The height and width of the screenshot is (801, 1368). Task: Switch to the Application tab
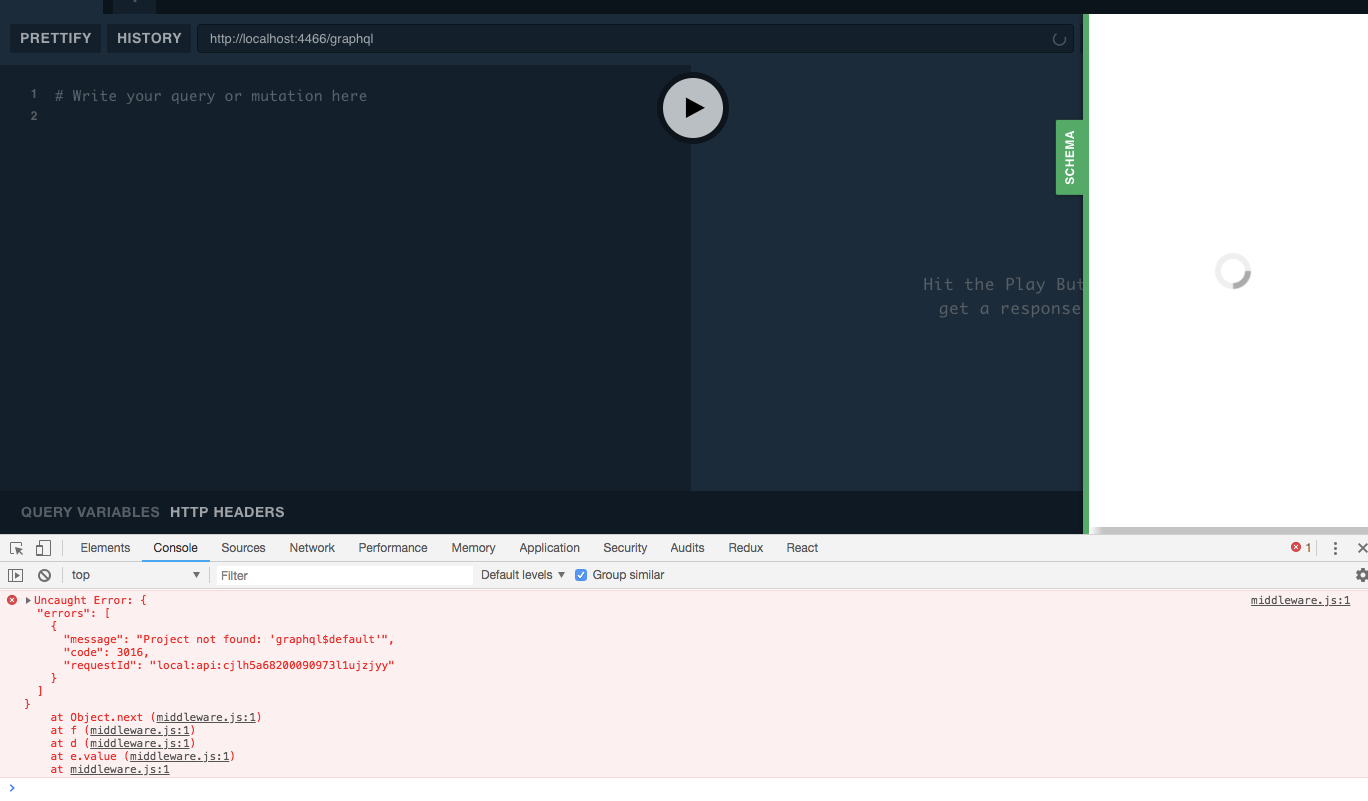[549, 548]
